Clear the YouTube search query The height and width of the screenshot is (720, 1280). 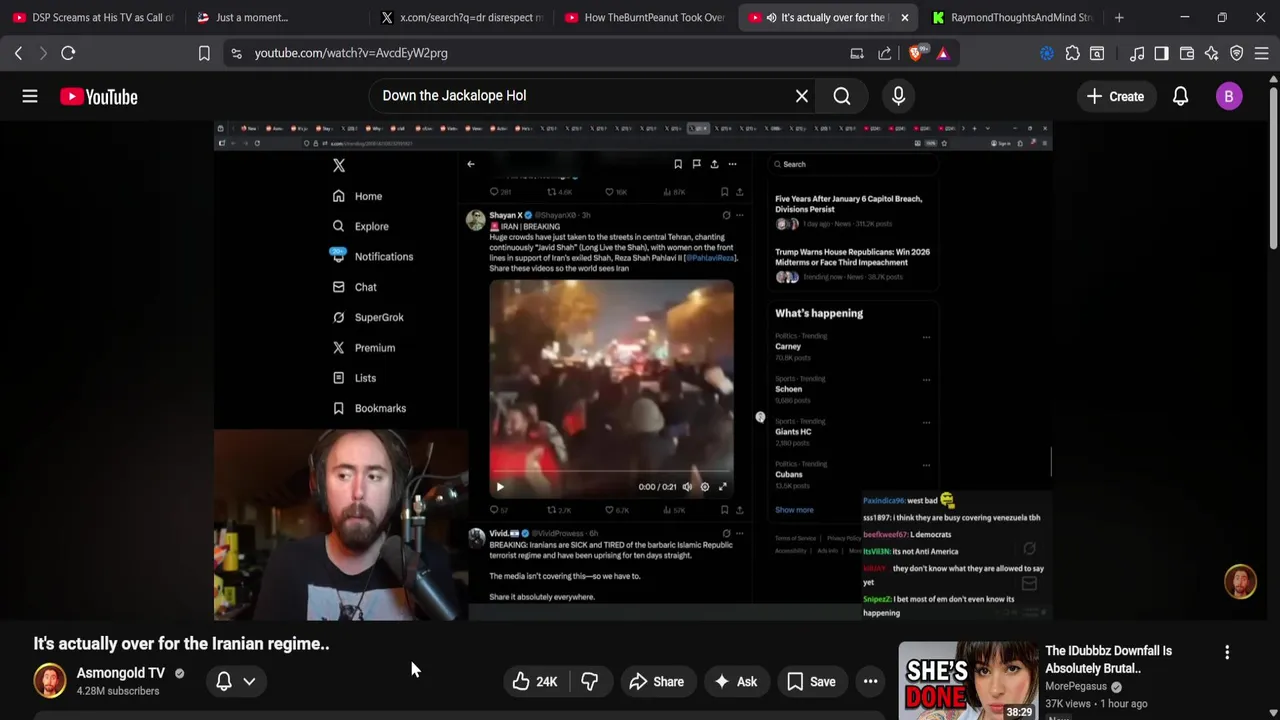click(x=801, y=96)
